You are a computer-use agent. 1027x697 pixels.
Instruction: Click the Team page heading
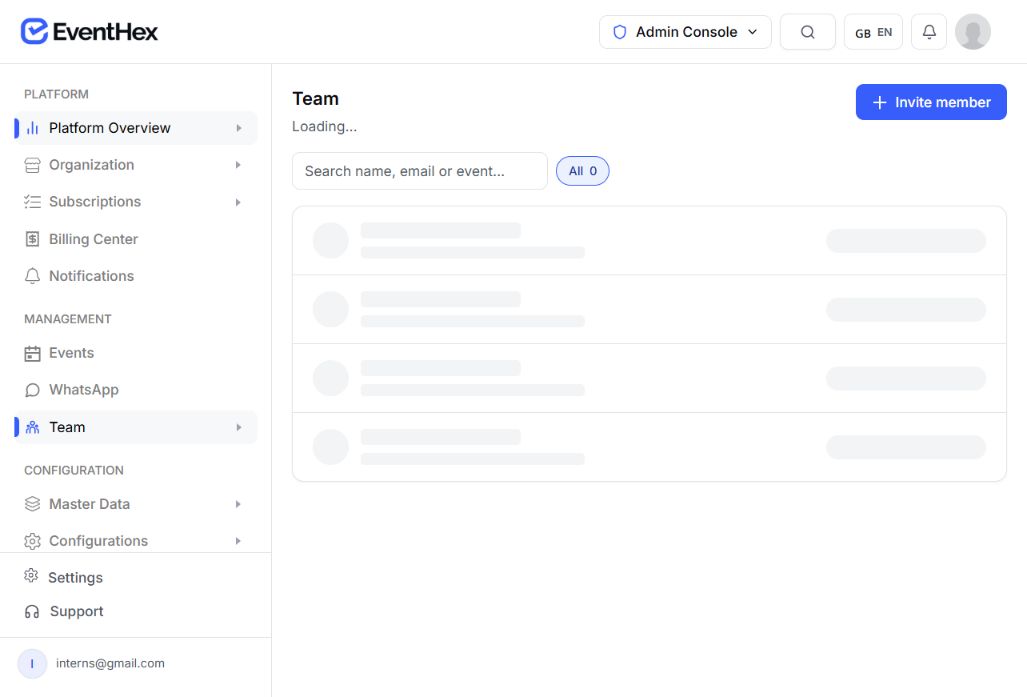pyautogui.click(x=316, y=99)
